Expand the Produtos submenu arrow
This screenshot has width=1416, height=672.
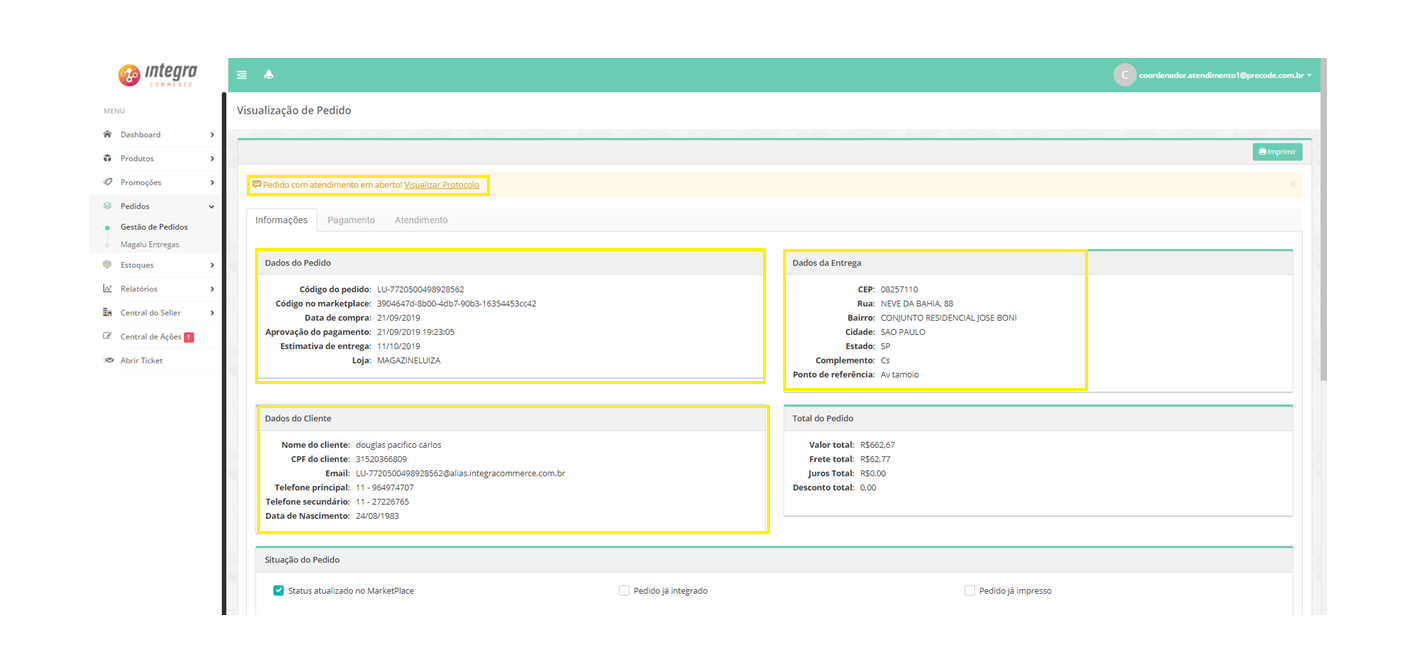coord(212,158)
